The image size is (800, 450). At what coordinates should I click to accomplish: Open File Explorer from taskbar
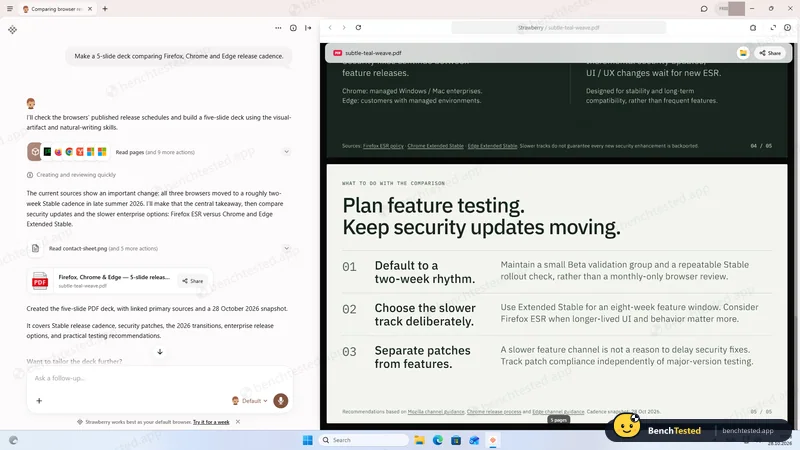[419, 440]
